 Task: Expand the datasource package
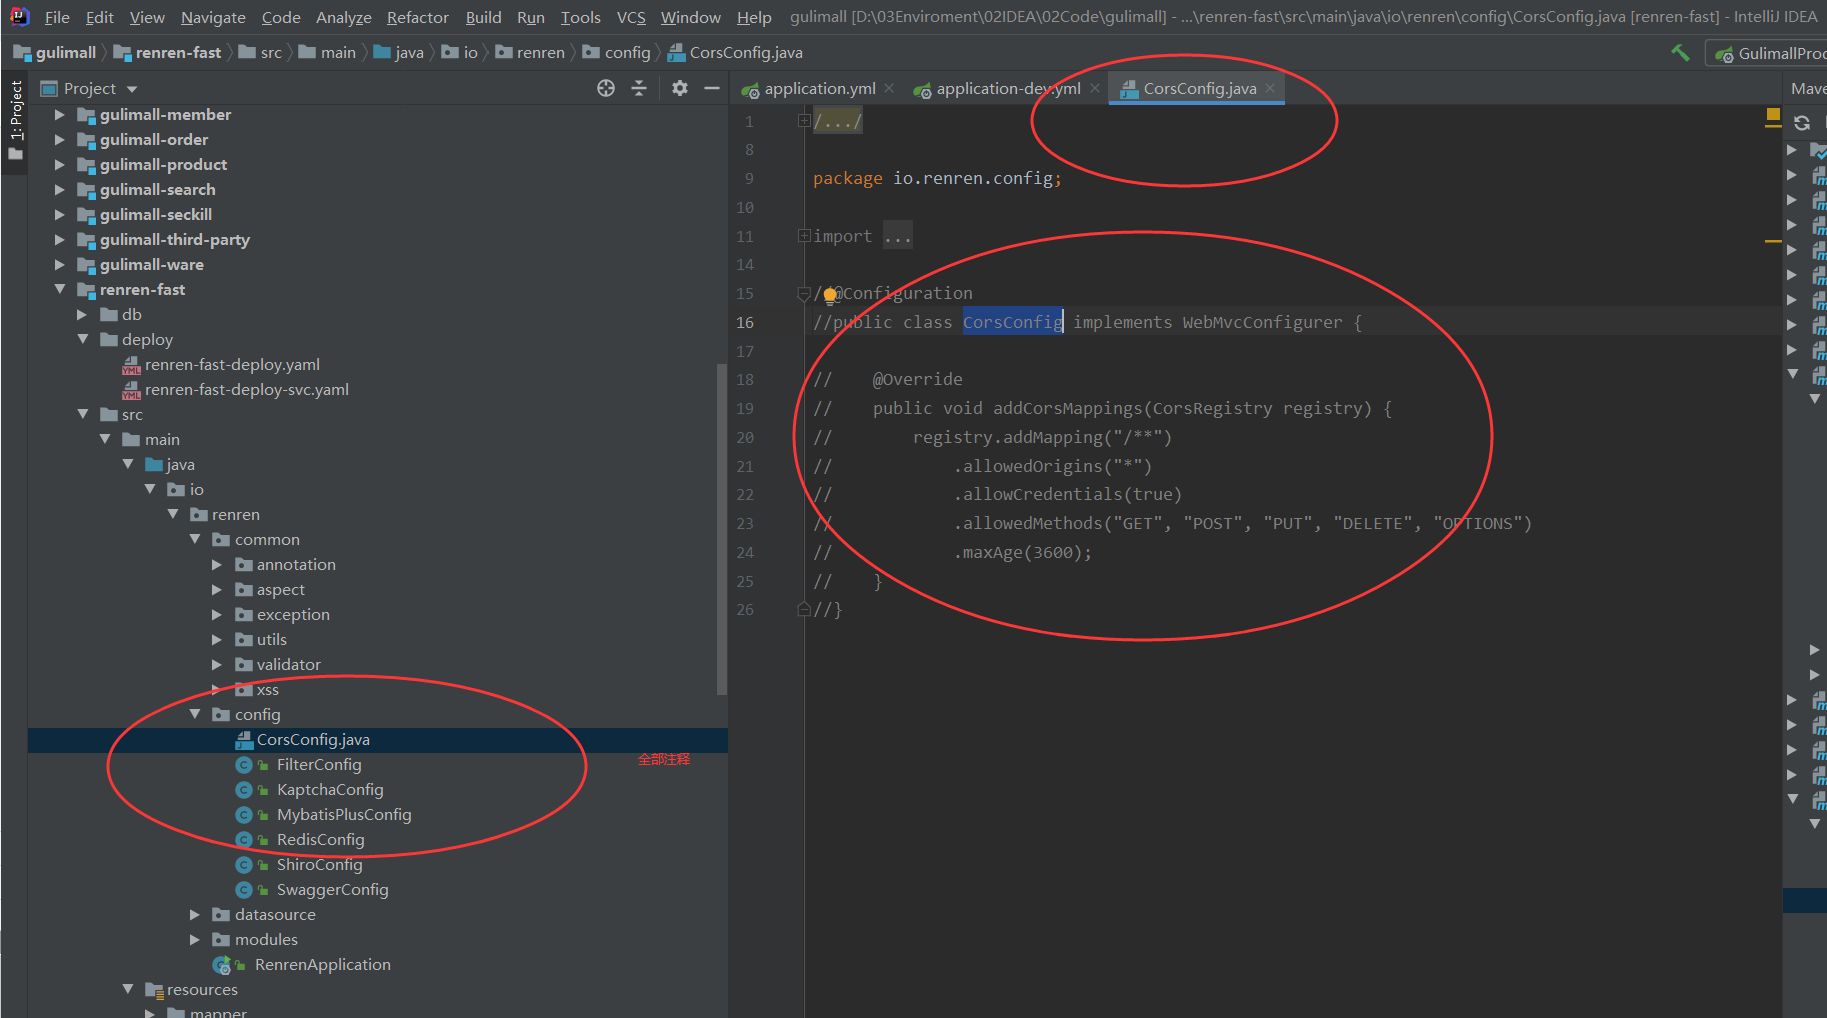195,914
